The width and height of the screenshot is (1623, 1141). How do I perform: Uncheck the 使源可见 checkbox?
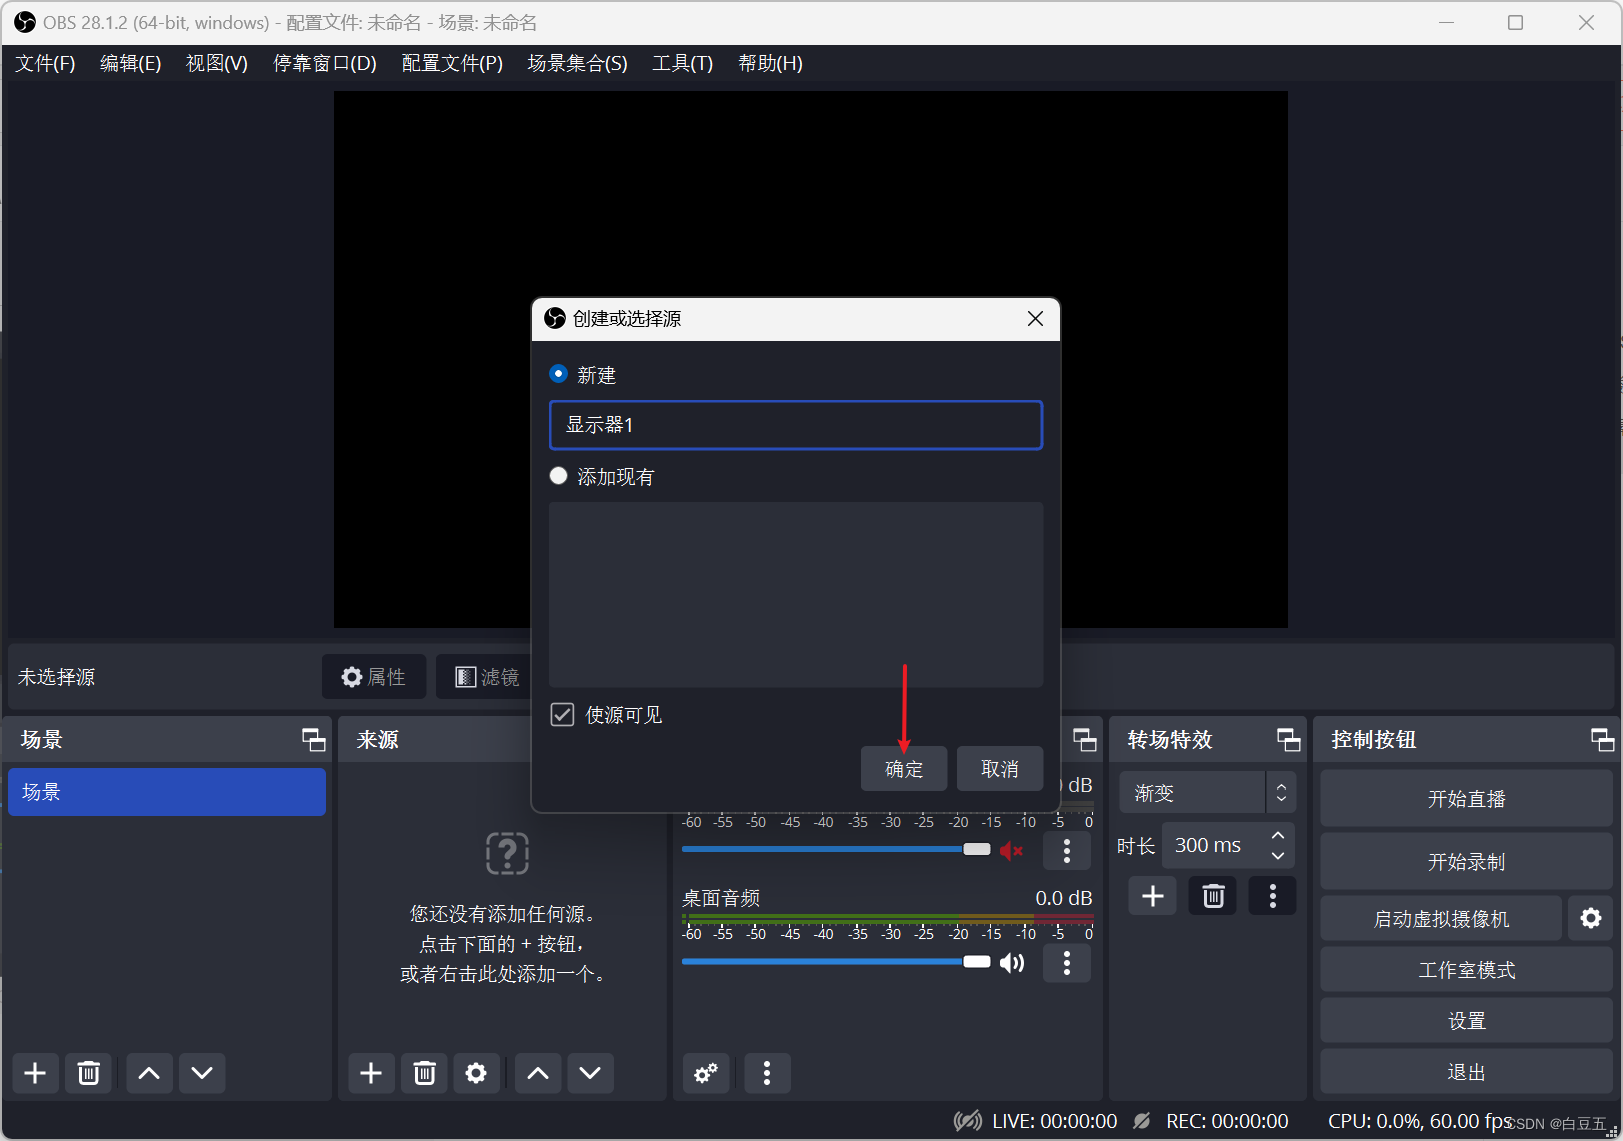coord(562,714)
